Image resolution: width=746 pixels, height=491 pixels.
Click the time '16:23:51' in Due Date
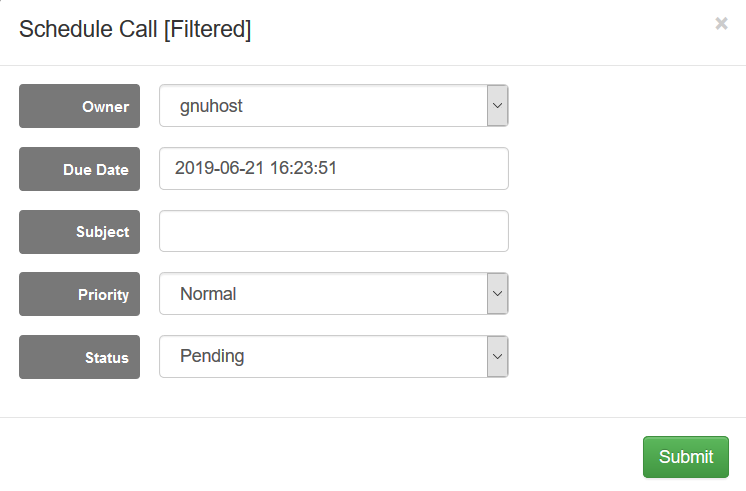pos(300,168)
